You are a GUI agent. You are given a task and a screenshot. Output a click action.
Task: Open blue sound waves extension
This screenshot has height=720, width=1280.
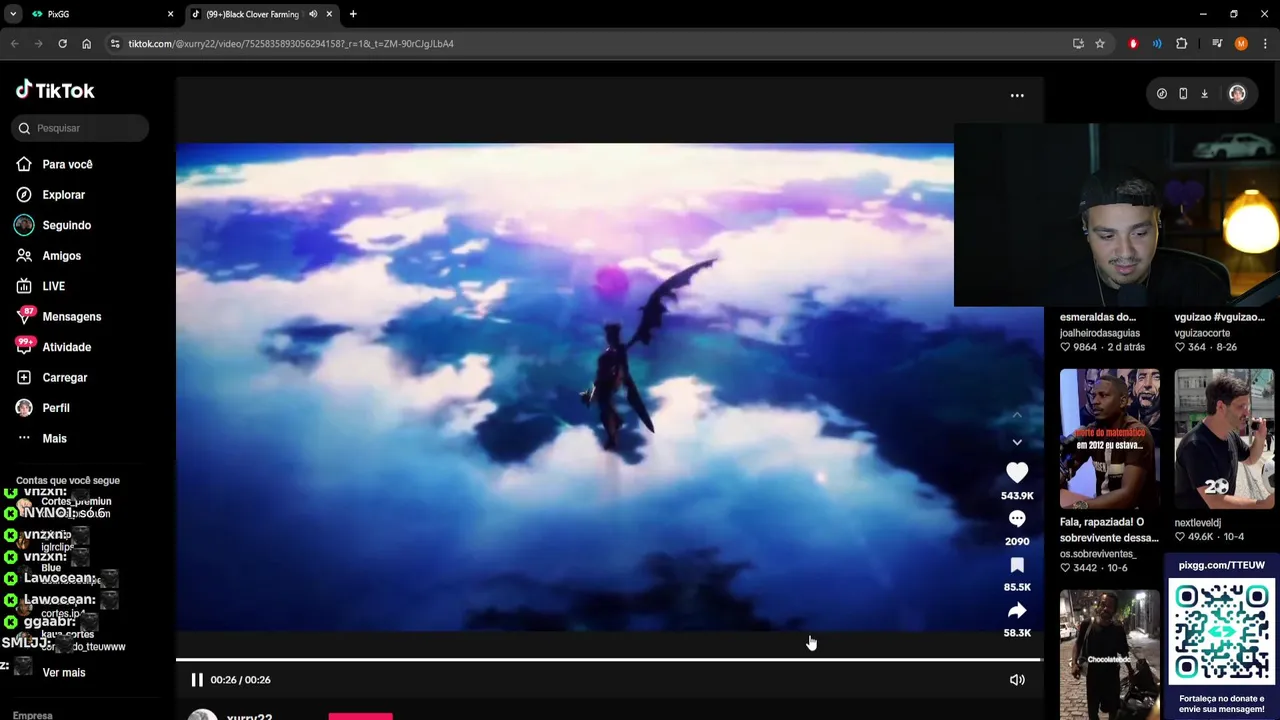pyautogui.click(x=1157, y=44)
